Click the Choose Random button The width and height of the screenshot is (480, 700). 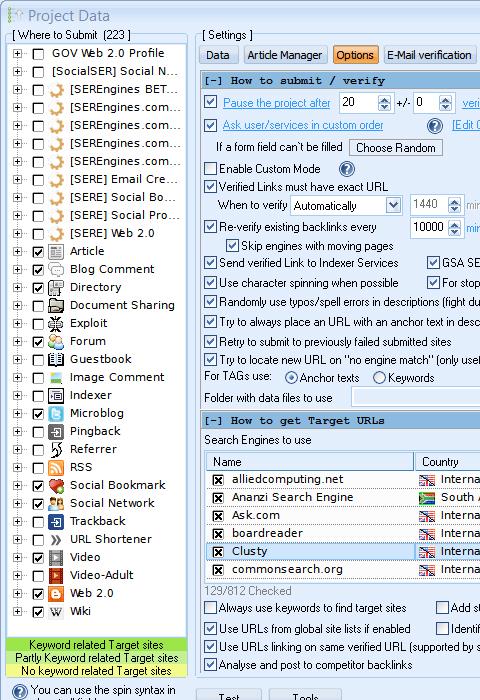[396, 148]
